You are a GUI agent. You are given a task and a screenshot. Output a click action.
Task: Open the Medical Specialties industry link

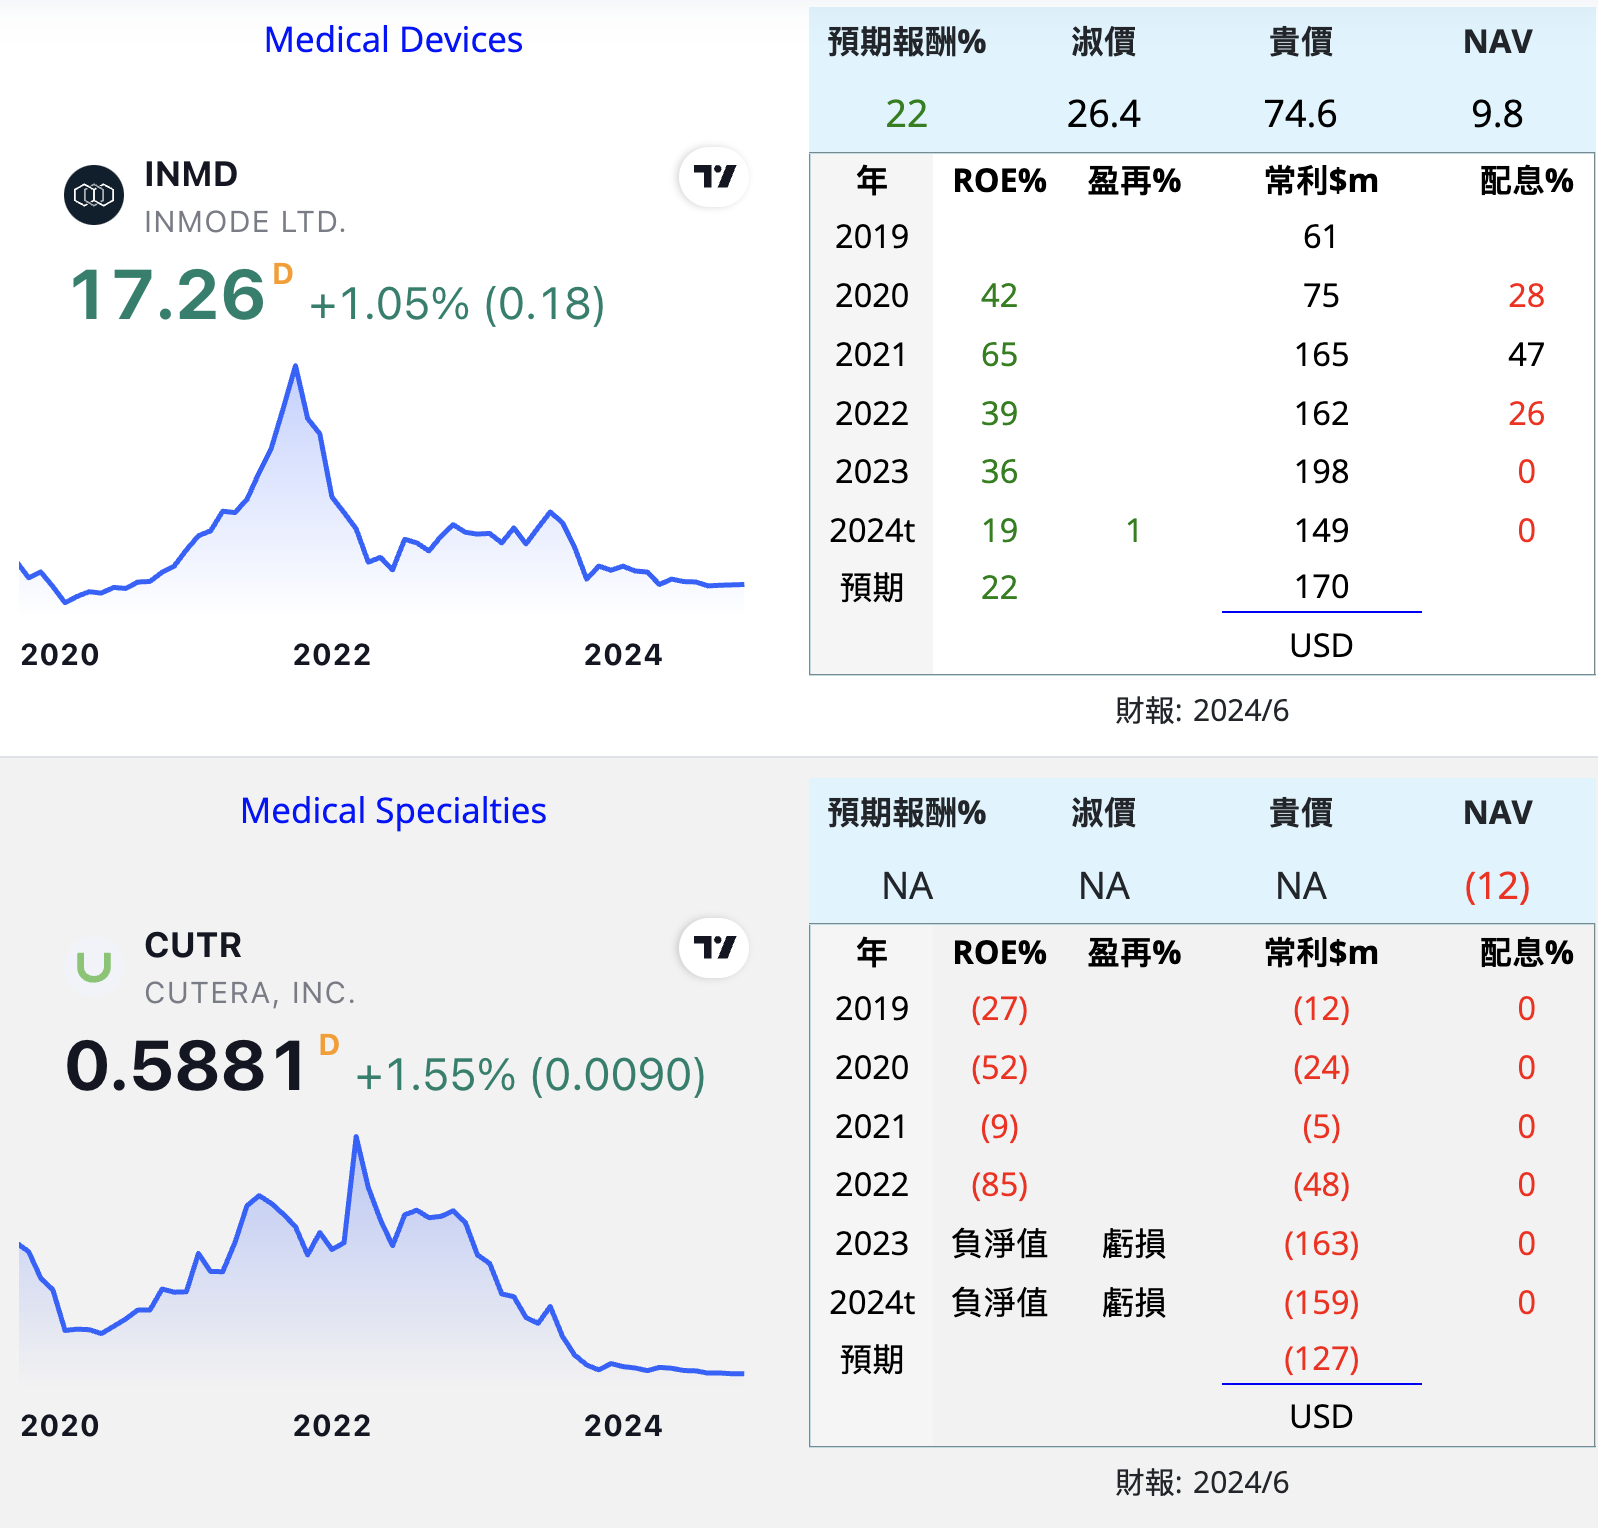click(393, 811)
